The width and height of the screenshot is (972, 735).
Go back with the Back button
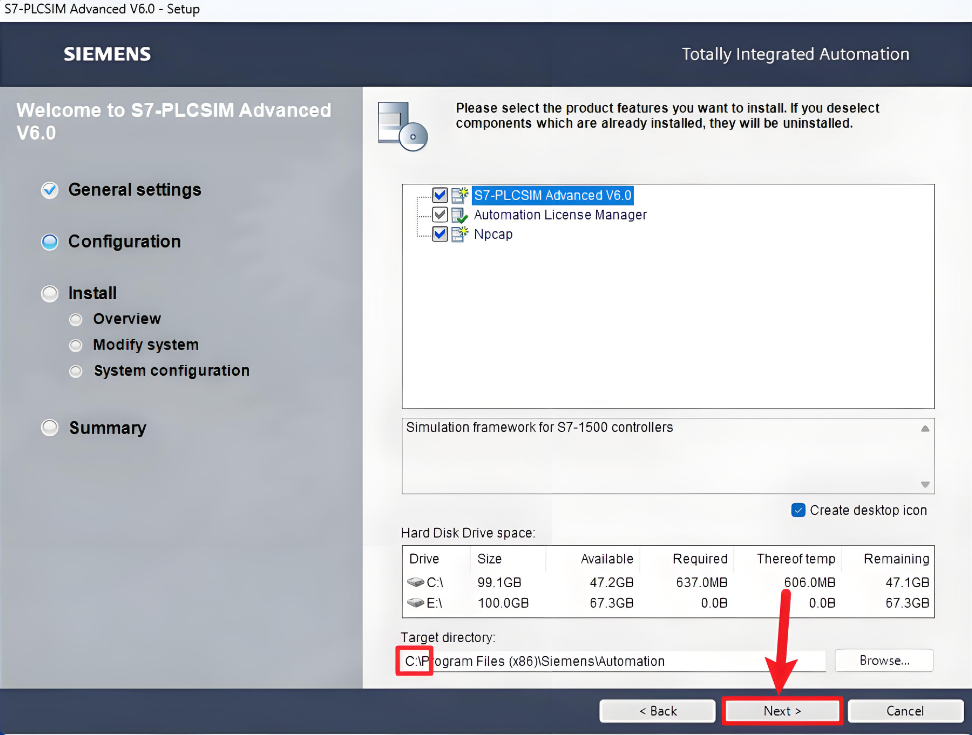(658, 711)
